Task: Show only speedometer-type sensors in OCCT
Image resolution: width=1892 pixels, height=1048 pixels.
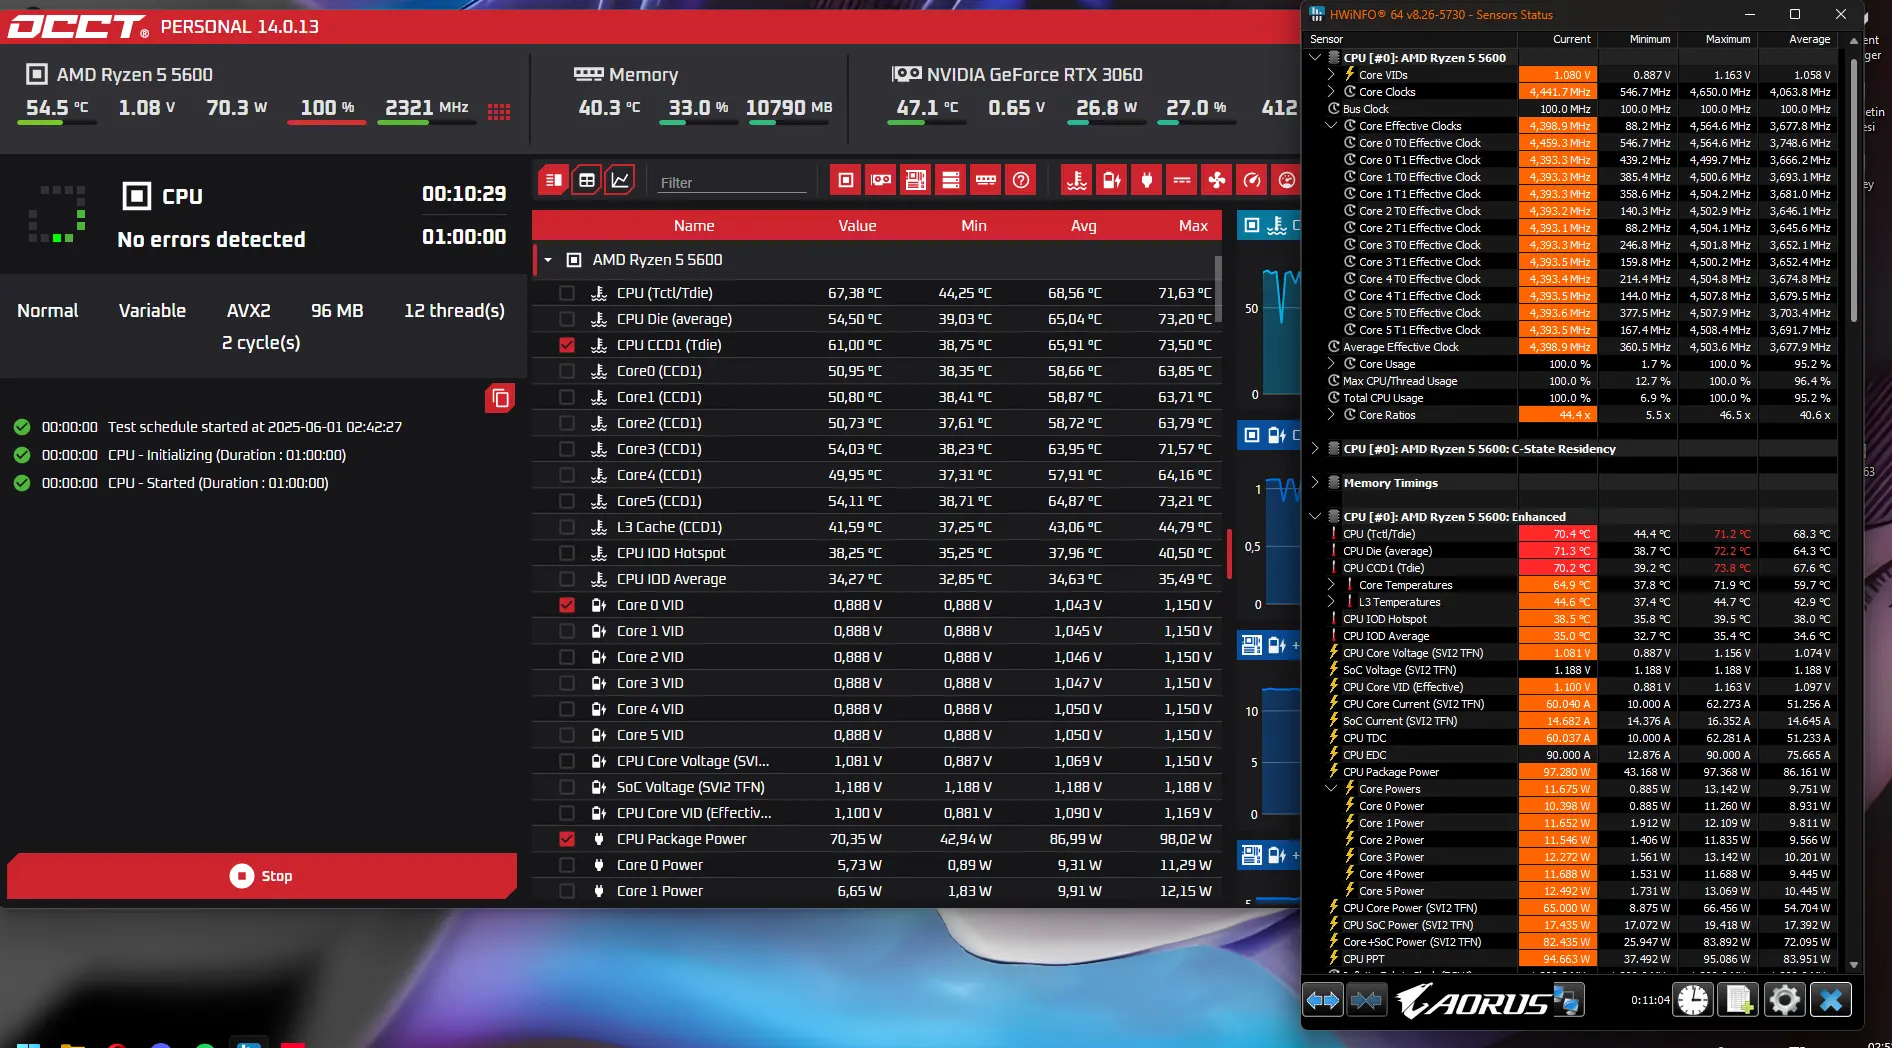Action: 1252,180
